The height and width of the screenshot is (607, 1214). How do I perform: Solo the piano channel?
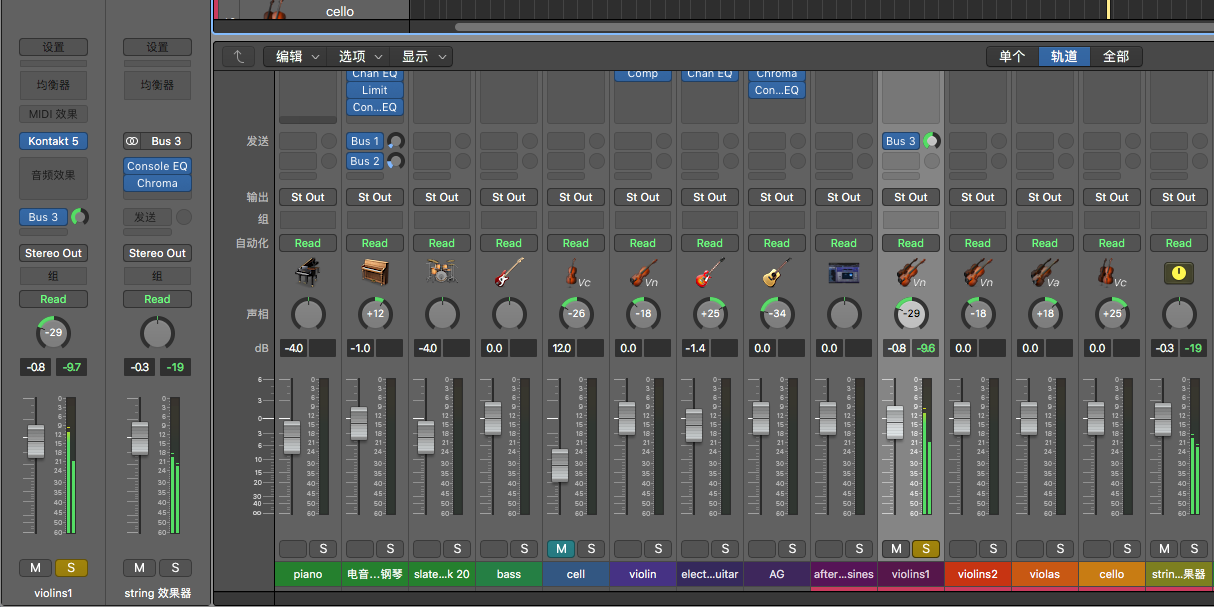point(322,548)
